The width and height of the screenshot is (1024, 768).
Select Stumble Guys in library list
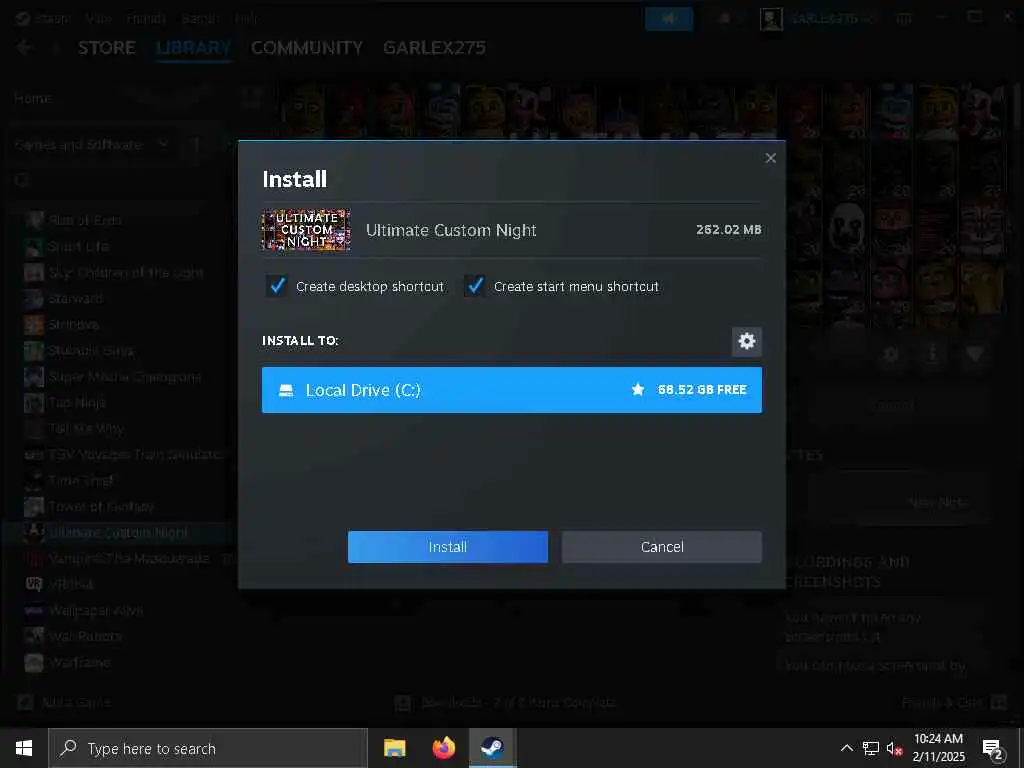tap(91, 351)
